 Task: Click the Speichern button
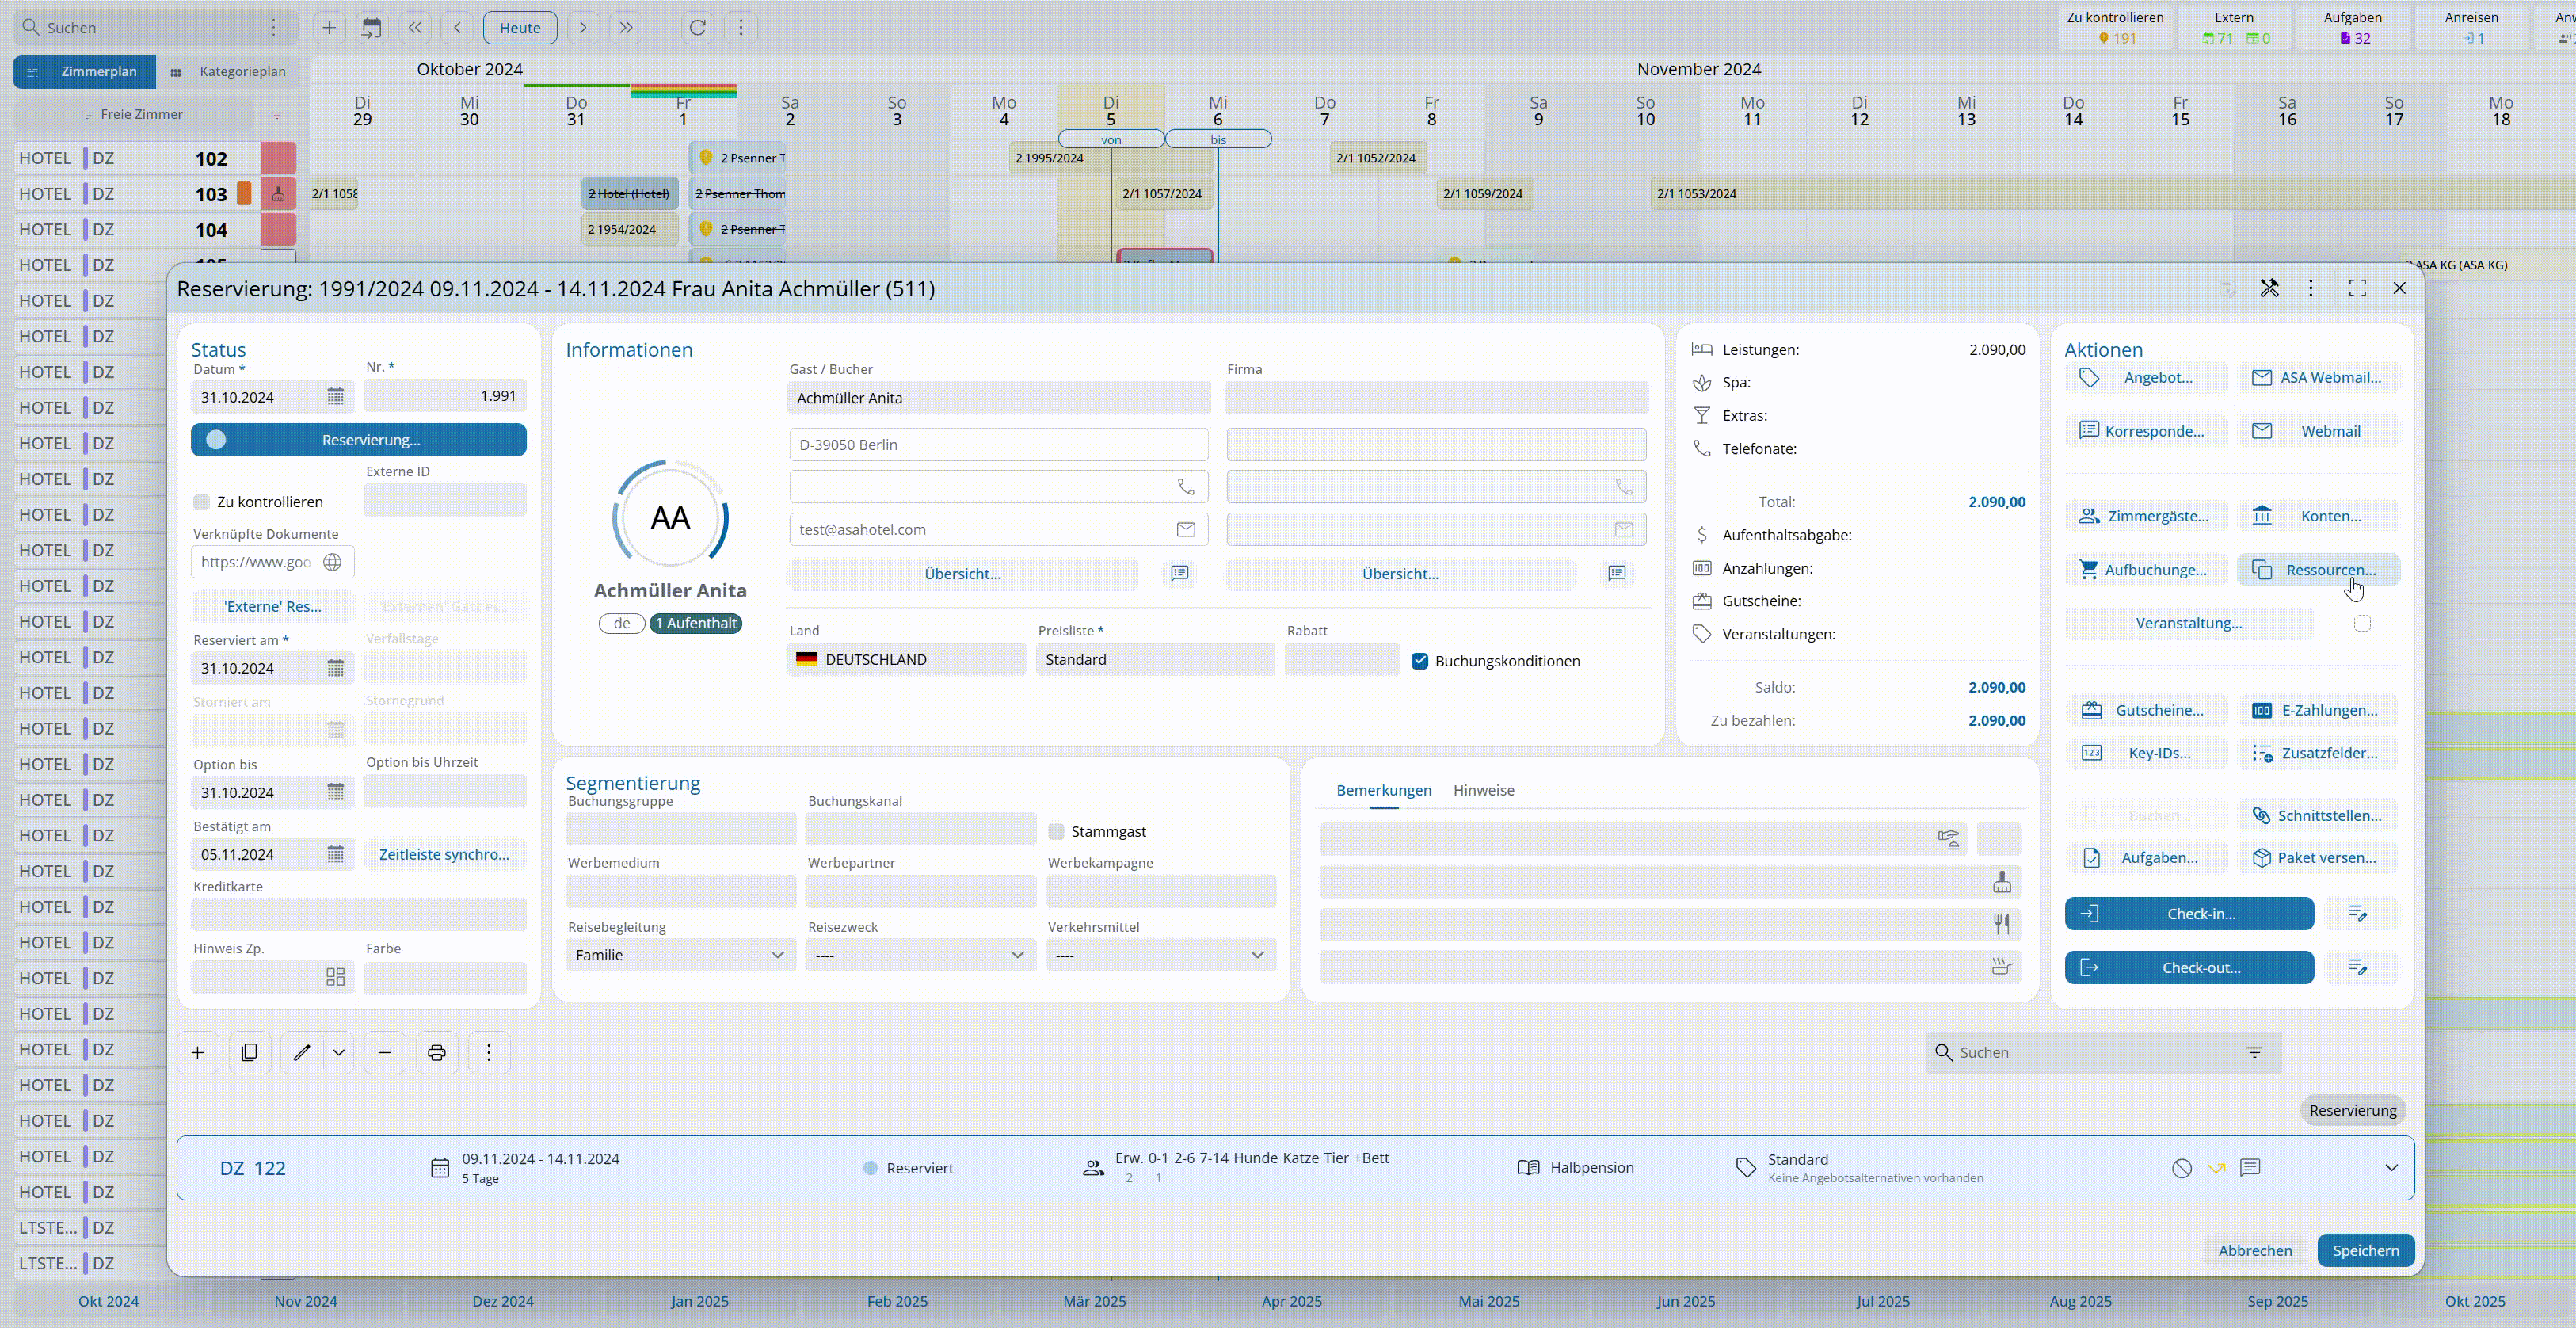[2365, 1250]
